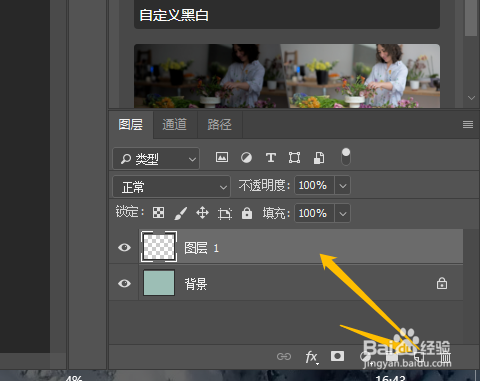
Task: Hide the 背景 layer eye
Action: coord(124,283)
